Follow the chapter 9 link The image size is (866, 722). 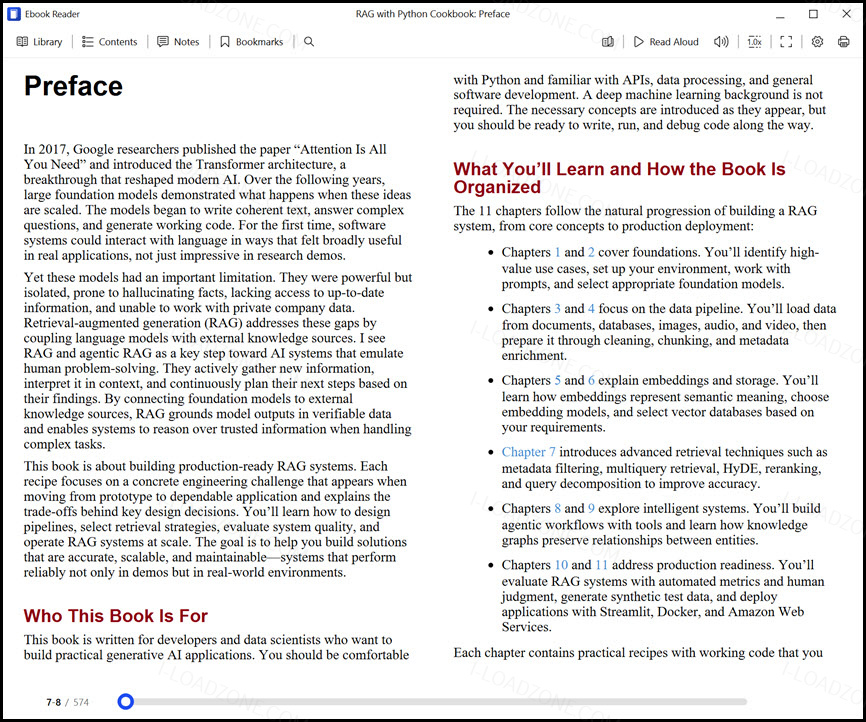591,508
